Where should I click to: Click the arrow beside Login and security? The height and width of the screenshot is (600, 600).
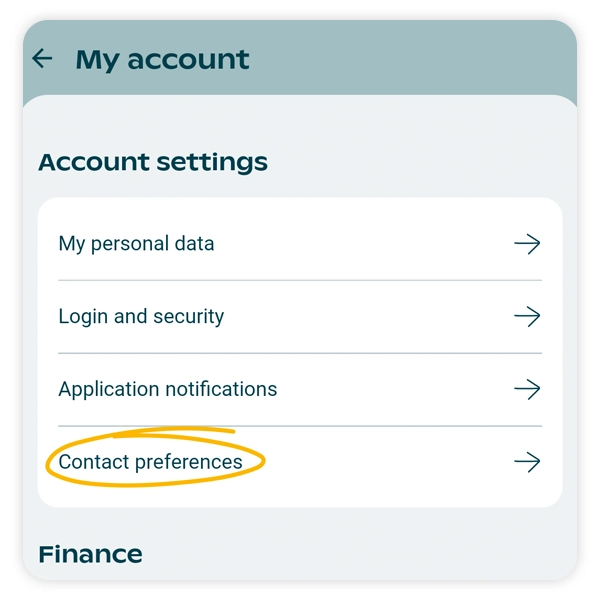[526, 316]
